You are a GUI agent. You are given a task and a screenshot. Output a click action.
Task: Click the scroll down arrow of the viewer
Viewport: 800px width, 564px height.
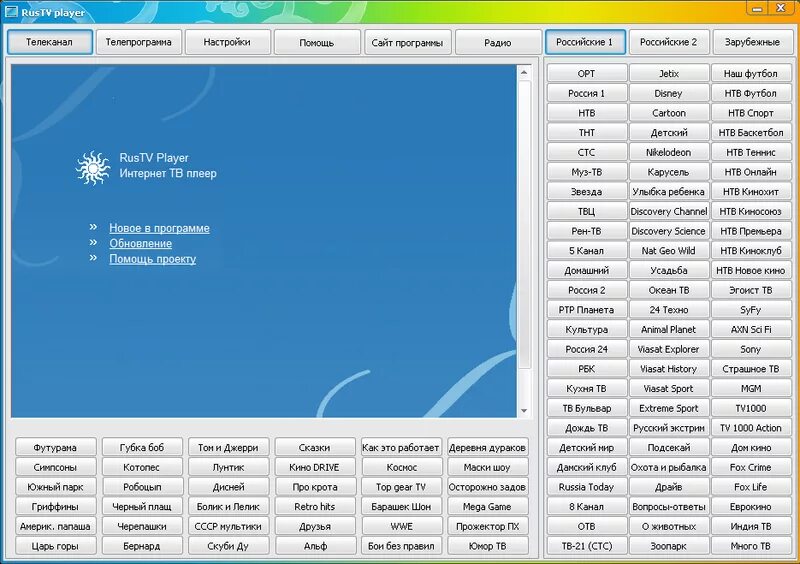524,410
